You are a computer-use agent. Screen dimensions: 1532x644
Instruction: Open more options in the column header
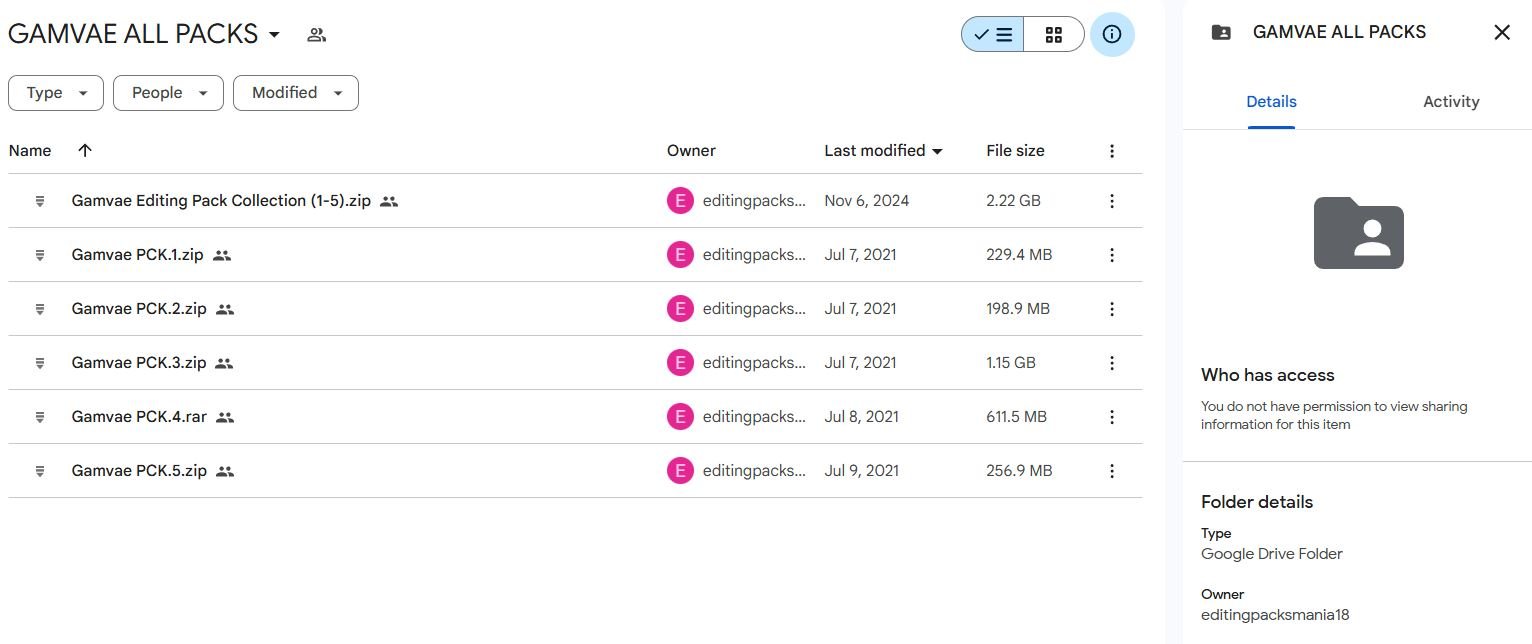pyautogui.click(x=1112, y=151)
